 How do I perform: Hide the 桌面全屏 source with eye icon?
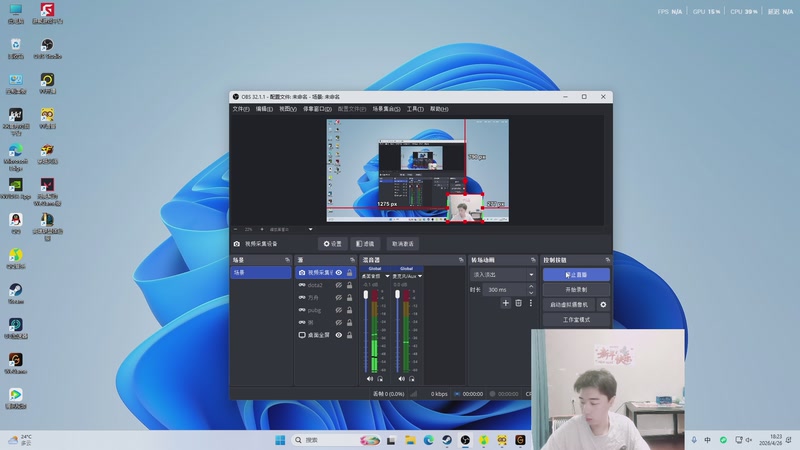click(338, 335)
